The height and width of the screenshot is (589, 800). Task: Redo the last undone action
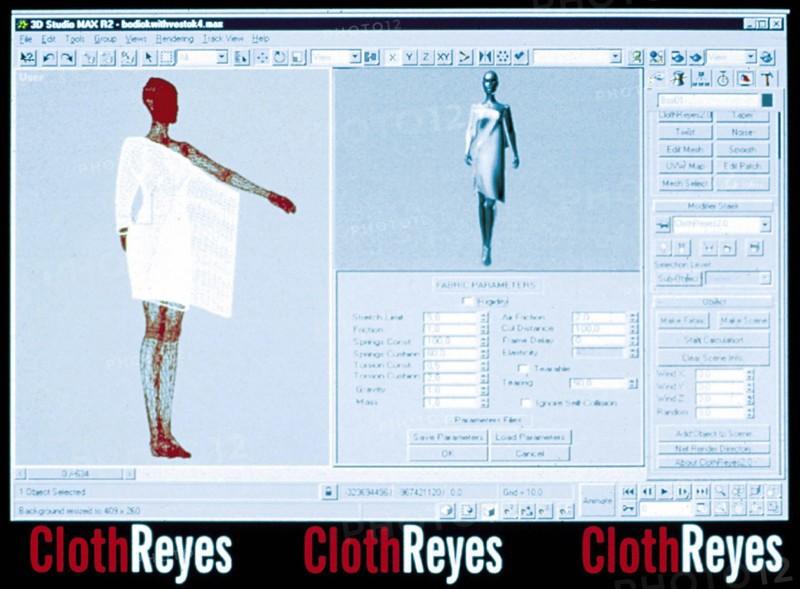[x=67, y=58]
